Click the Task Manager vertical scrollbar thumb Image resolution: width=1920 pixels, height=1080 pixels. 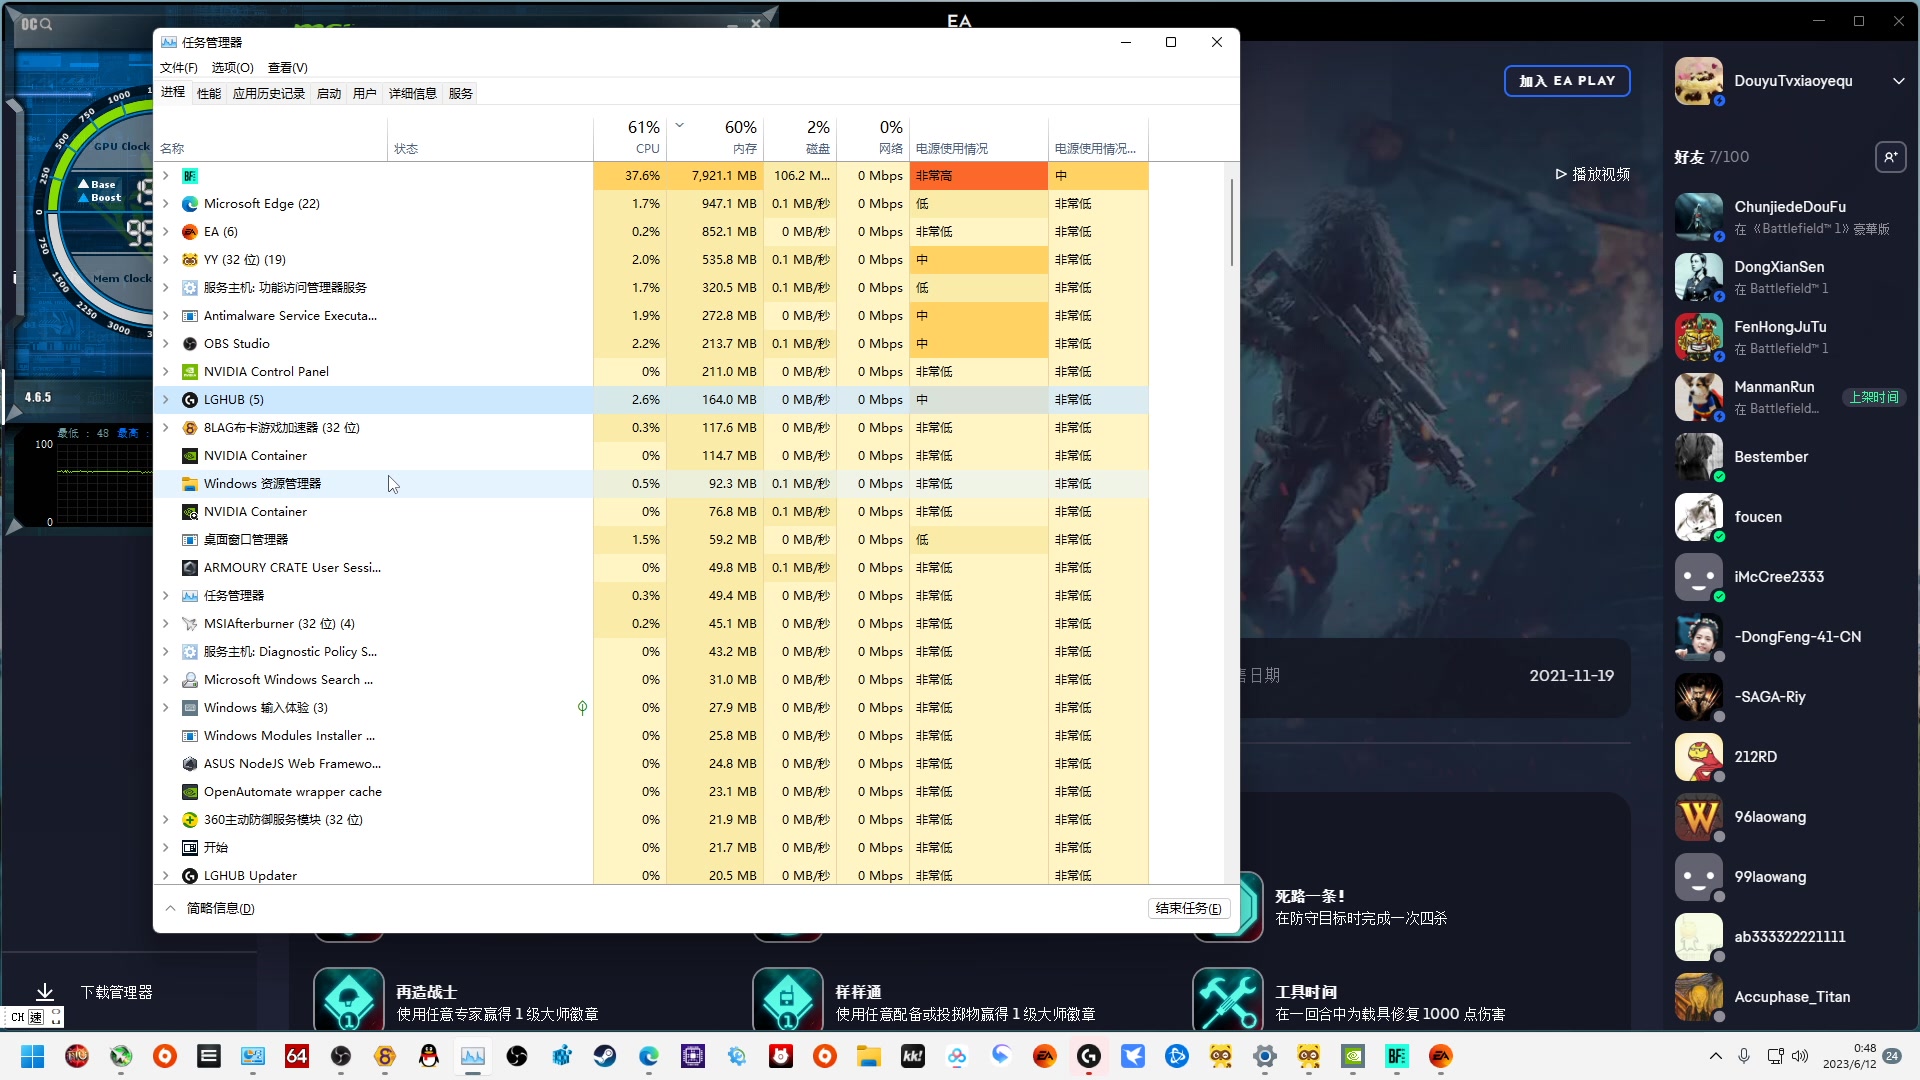coord(1232,222)
